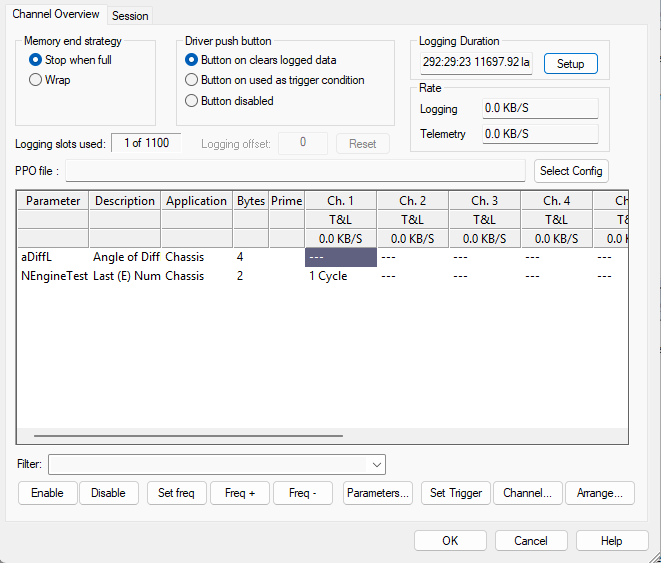The image size is (661, 563).
Task: Open the Filter dropdown list
Action: click(377, 465)
